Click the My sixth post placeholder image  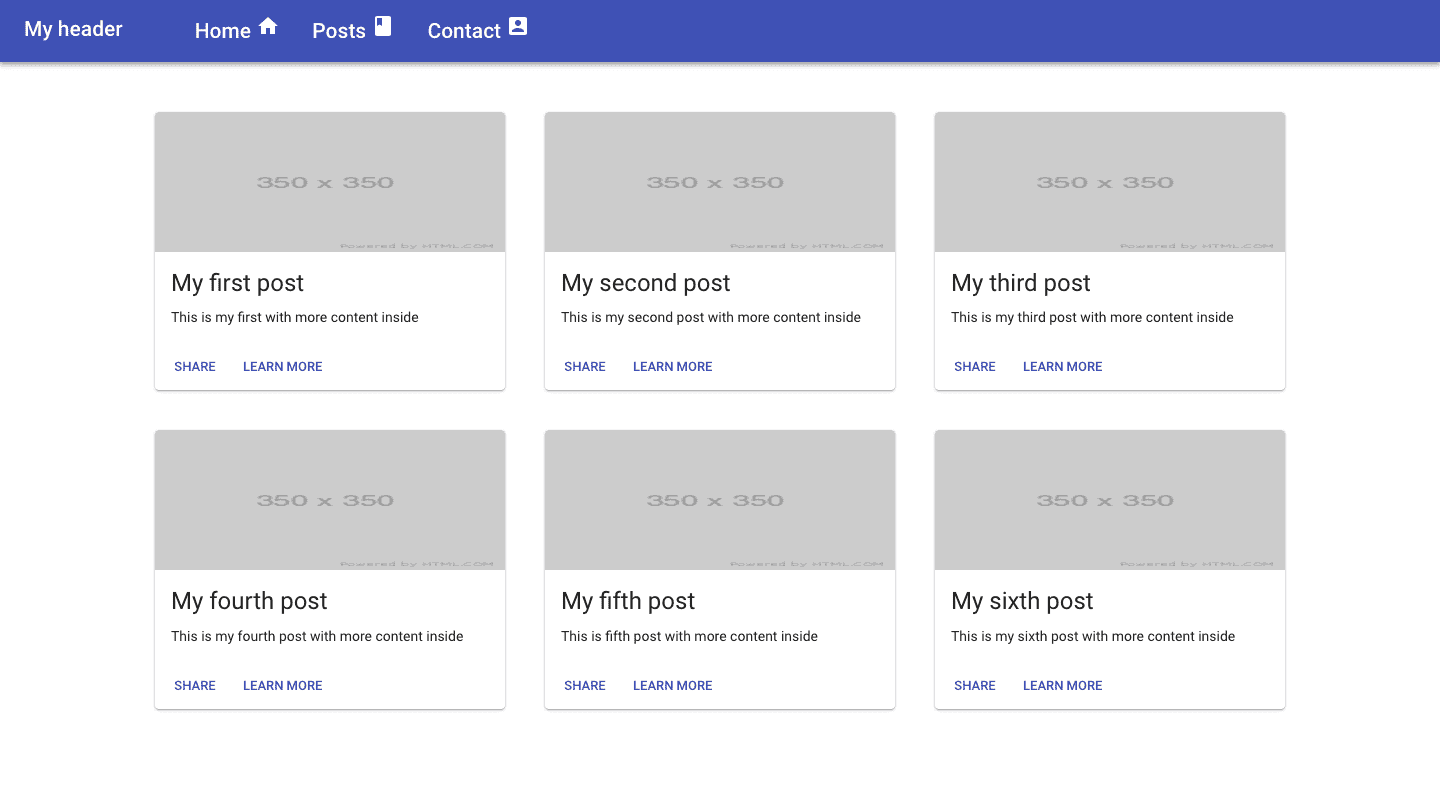(x=1110, y=500)
